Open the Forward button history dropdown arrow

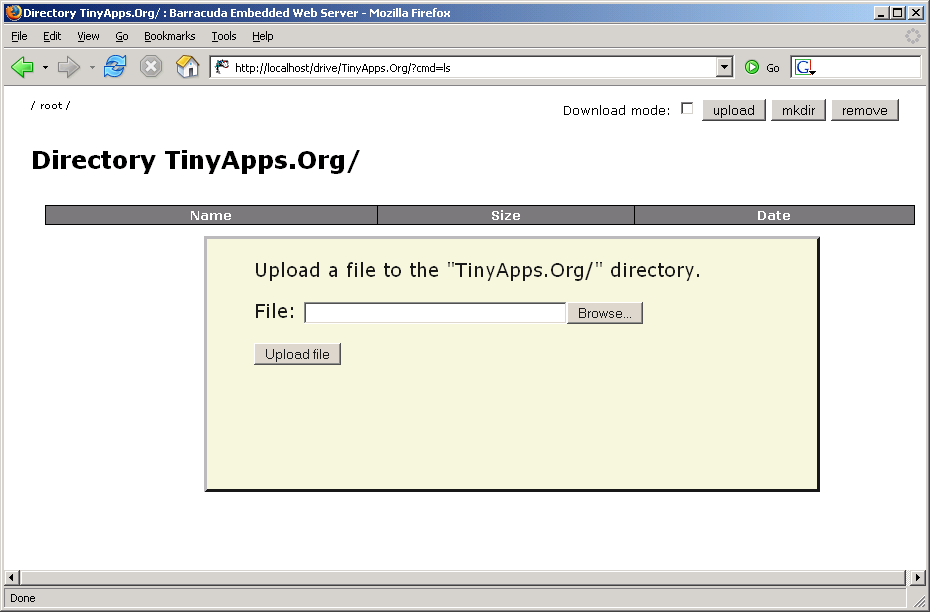pyautogui.click(x=92, y=67)
